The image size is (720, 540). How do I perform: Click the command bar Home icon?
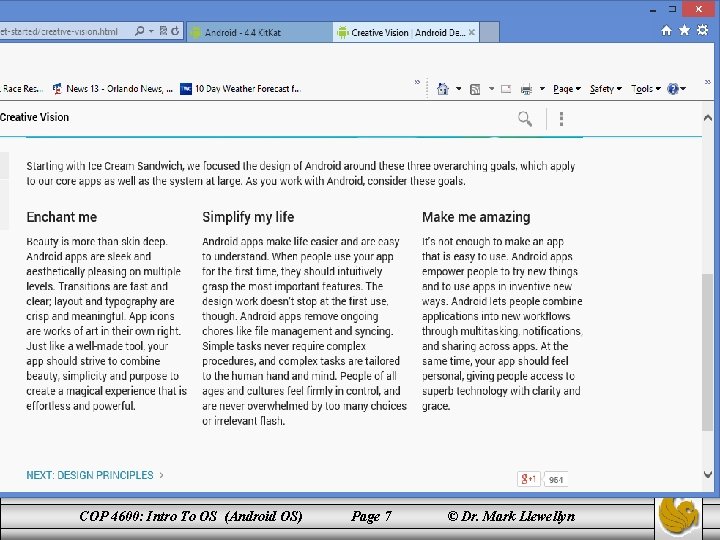443,89
